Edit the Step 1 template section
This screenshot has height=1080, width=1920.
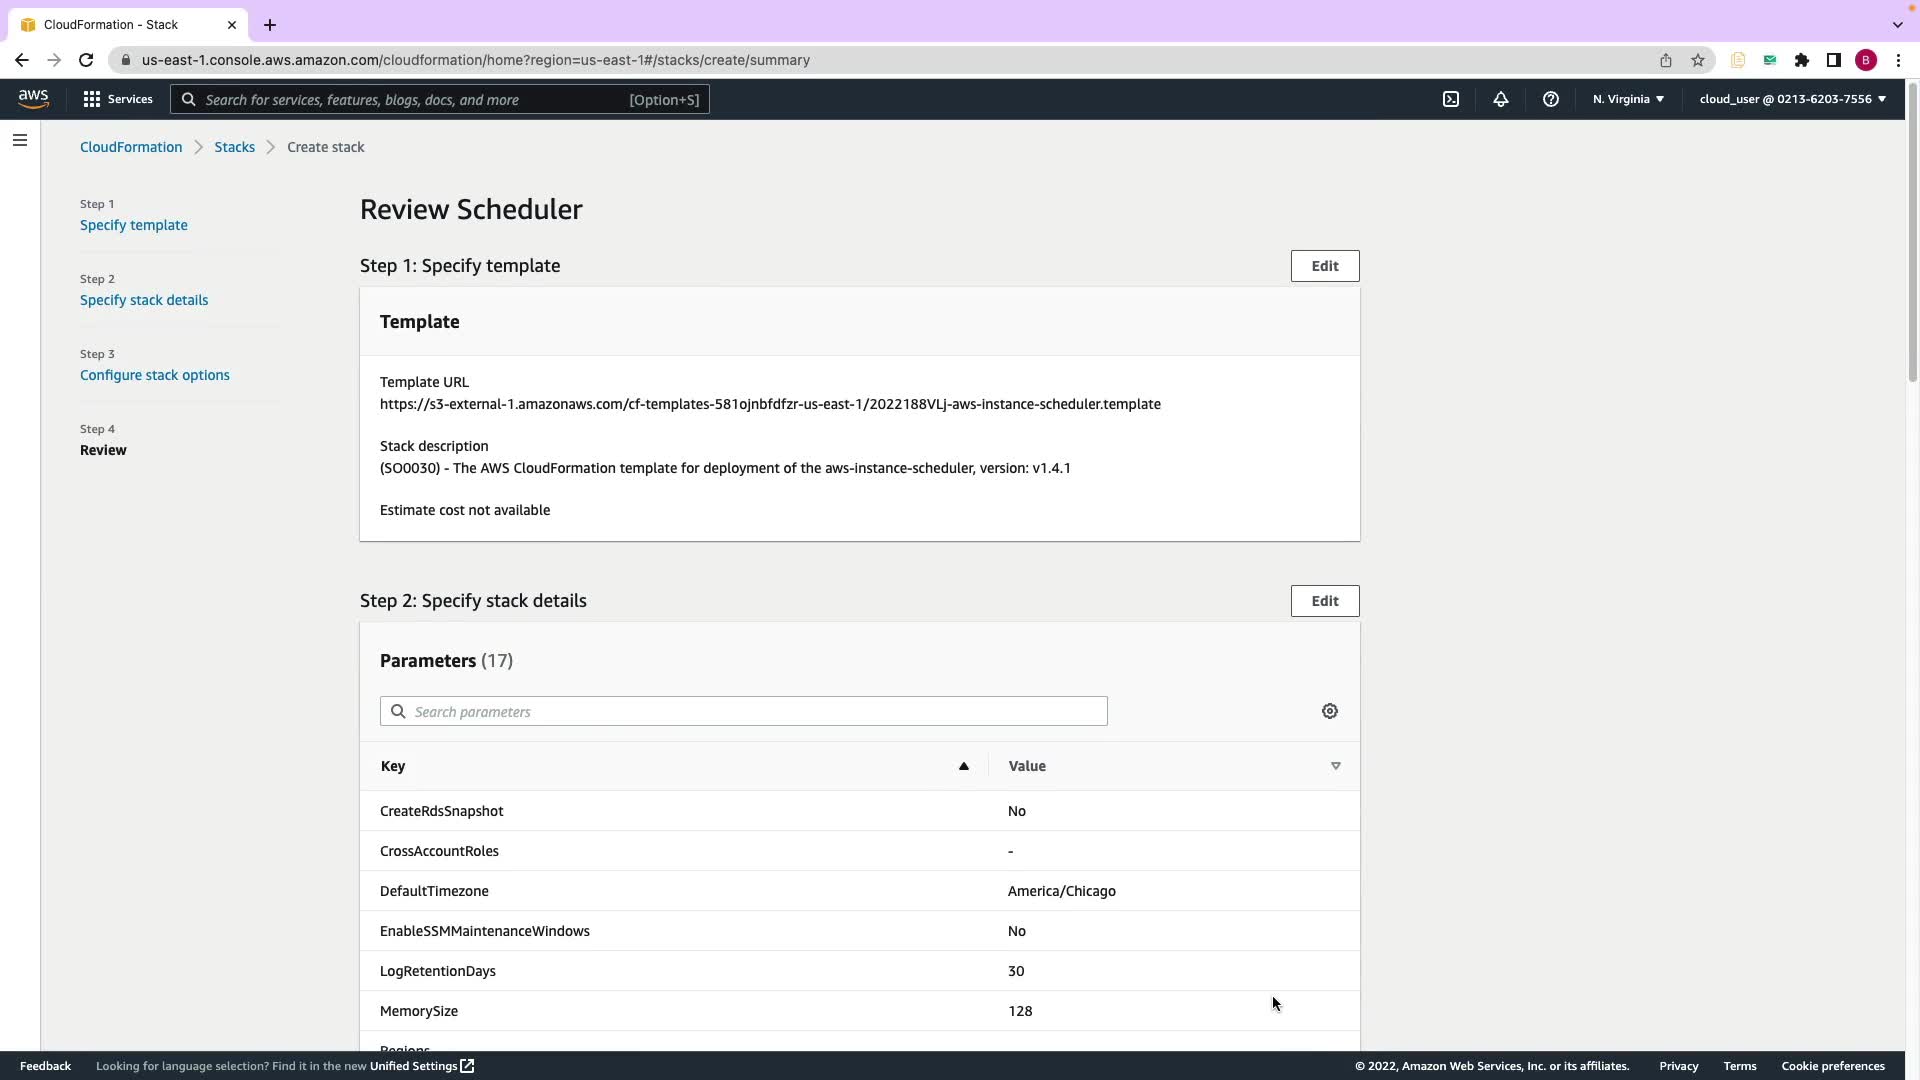(x=1325, y=266)
